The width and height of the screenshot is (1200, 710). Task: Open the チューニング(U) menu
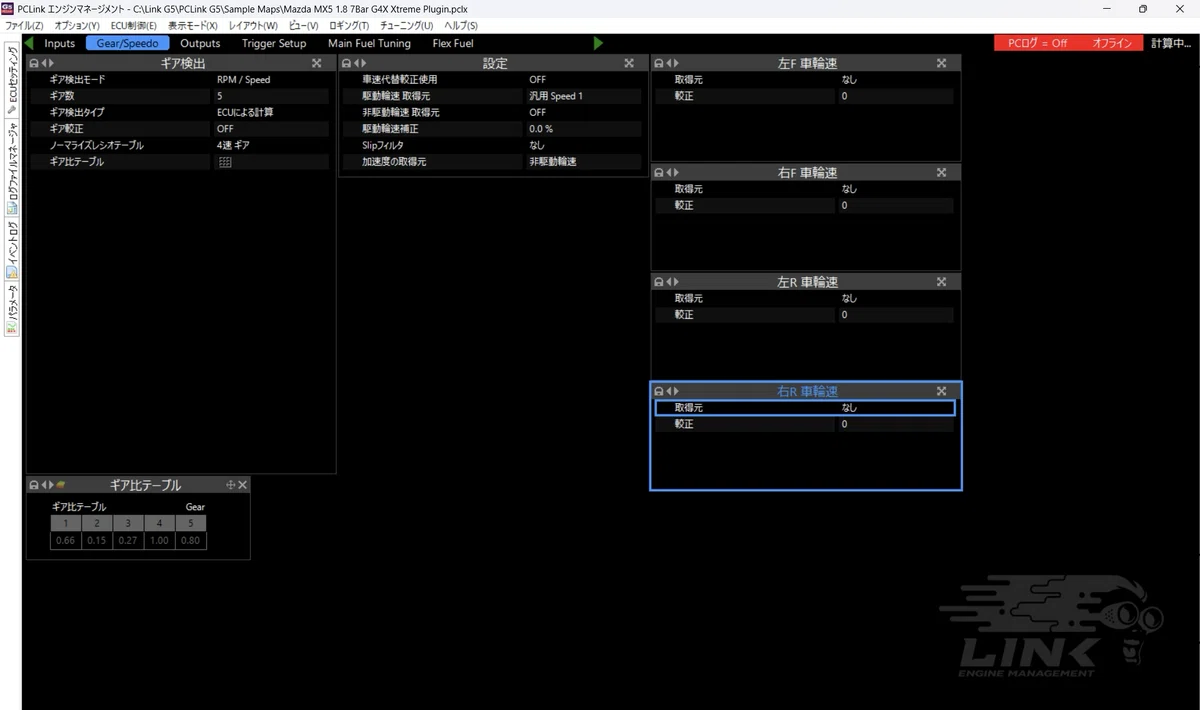click(x=406, y=25)
